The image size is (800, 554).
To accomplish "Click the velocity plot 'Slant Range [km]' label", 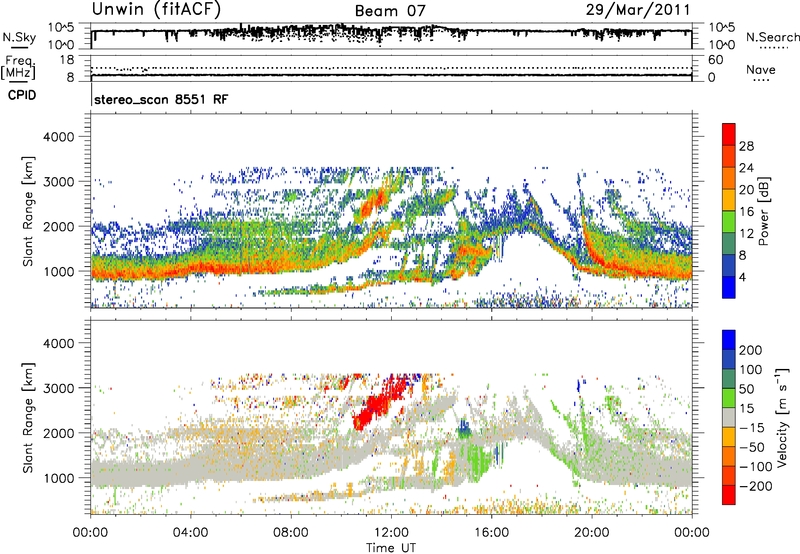I will pyautogui.click(x=28, y=418).
